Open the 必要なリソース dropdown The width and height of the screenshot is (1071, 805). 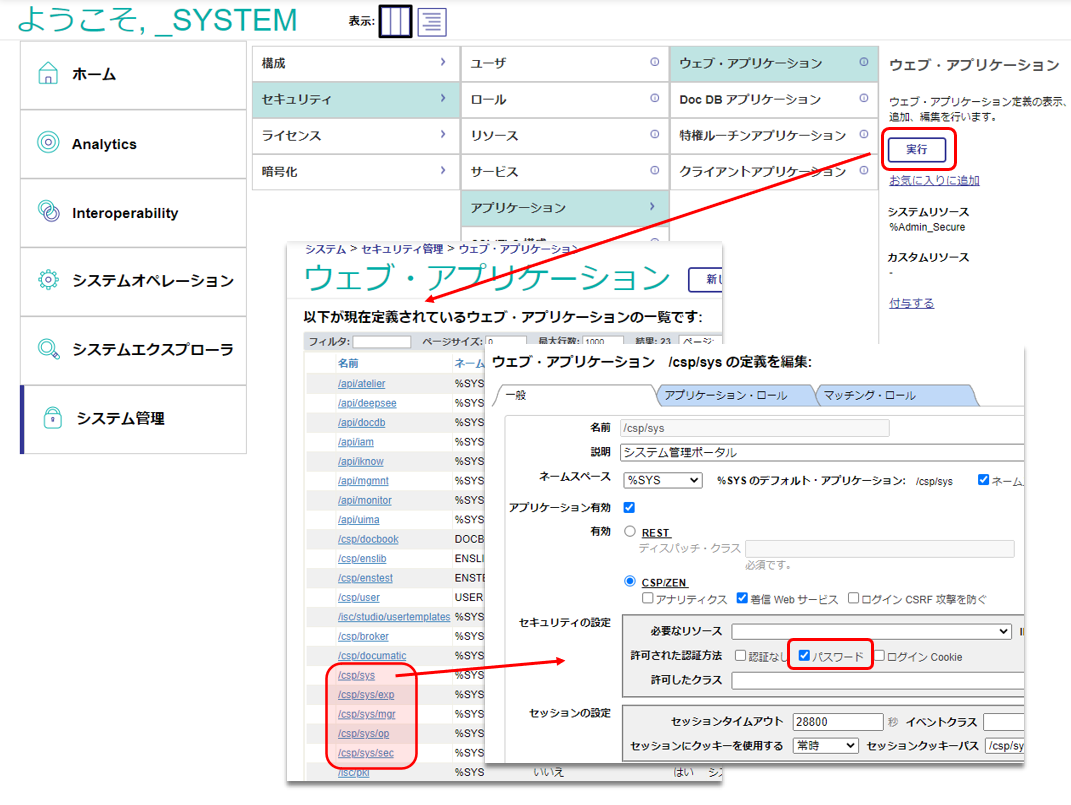tap(871, 631)
